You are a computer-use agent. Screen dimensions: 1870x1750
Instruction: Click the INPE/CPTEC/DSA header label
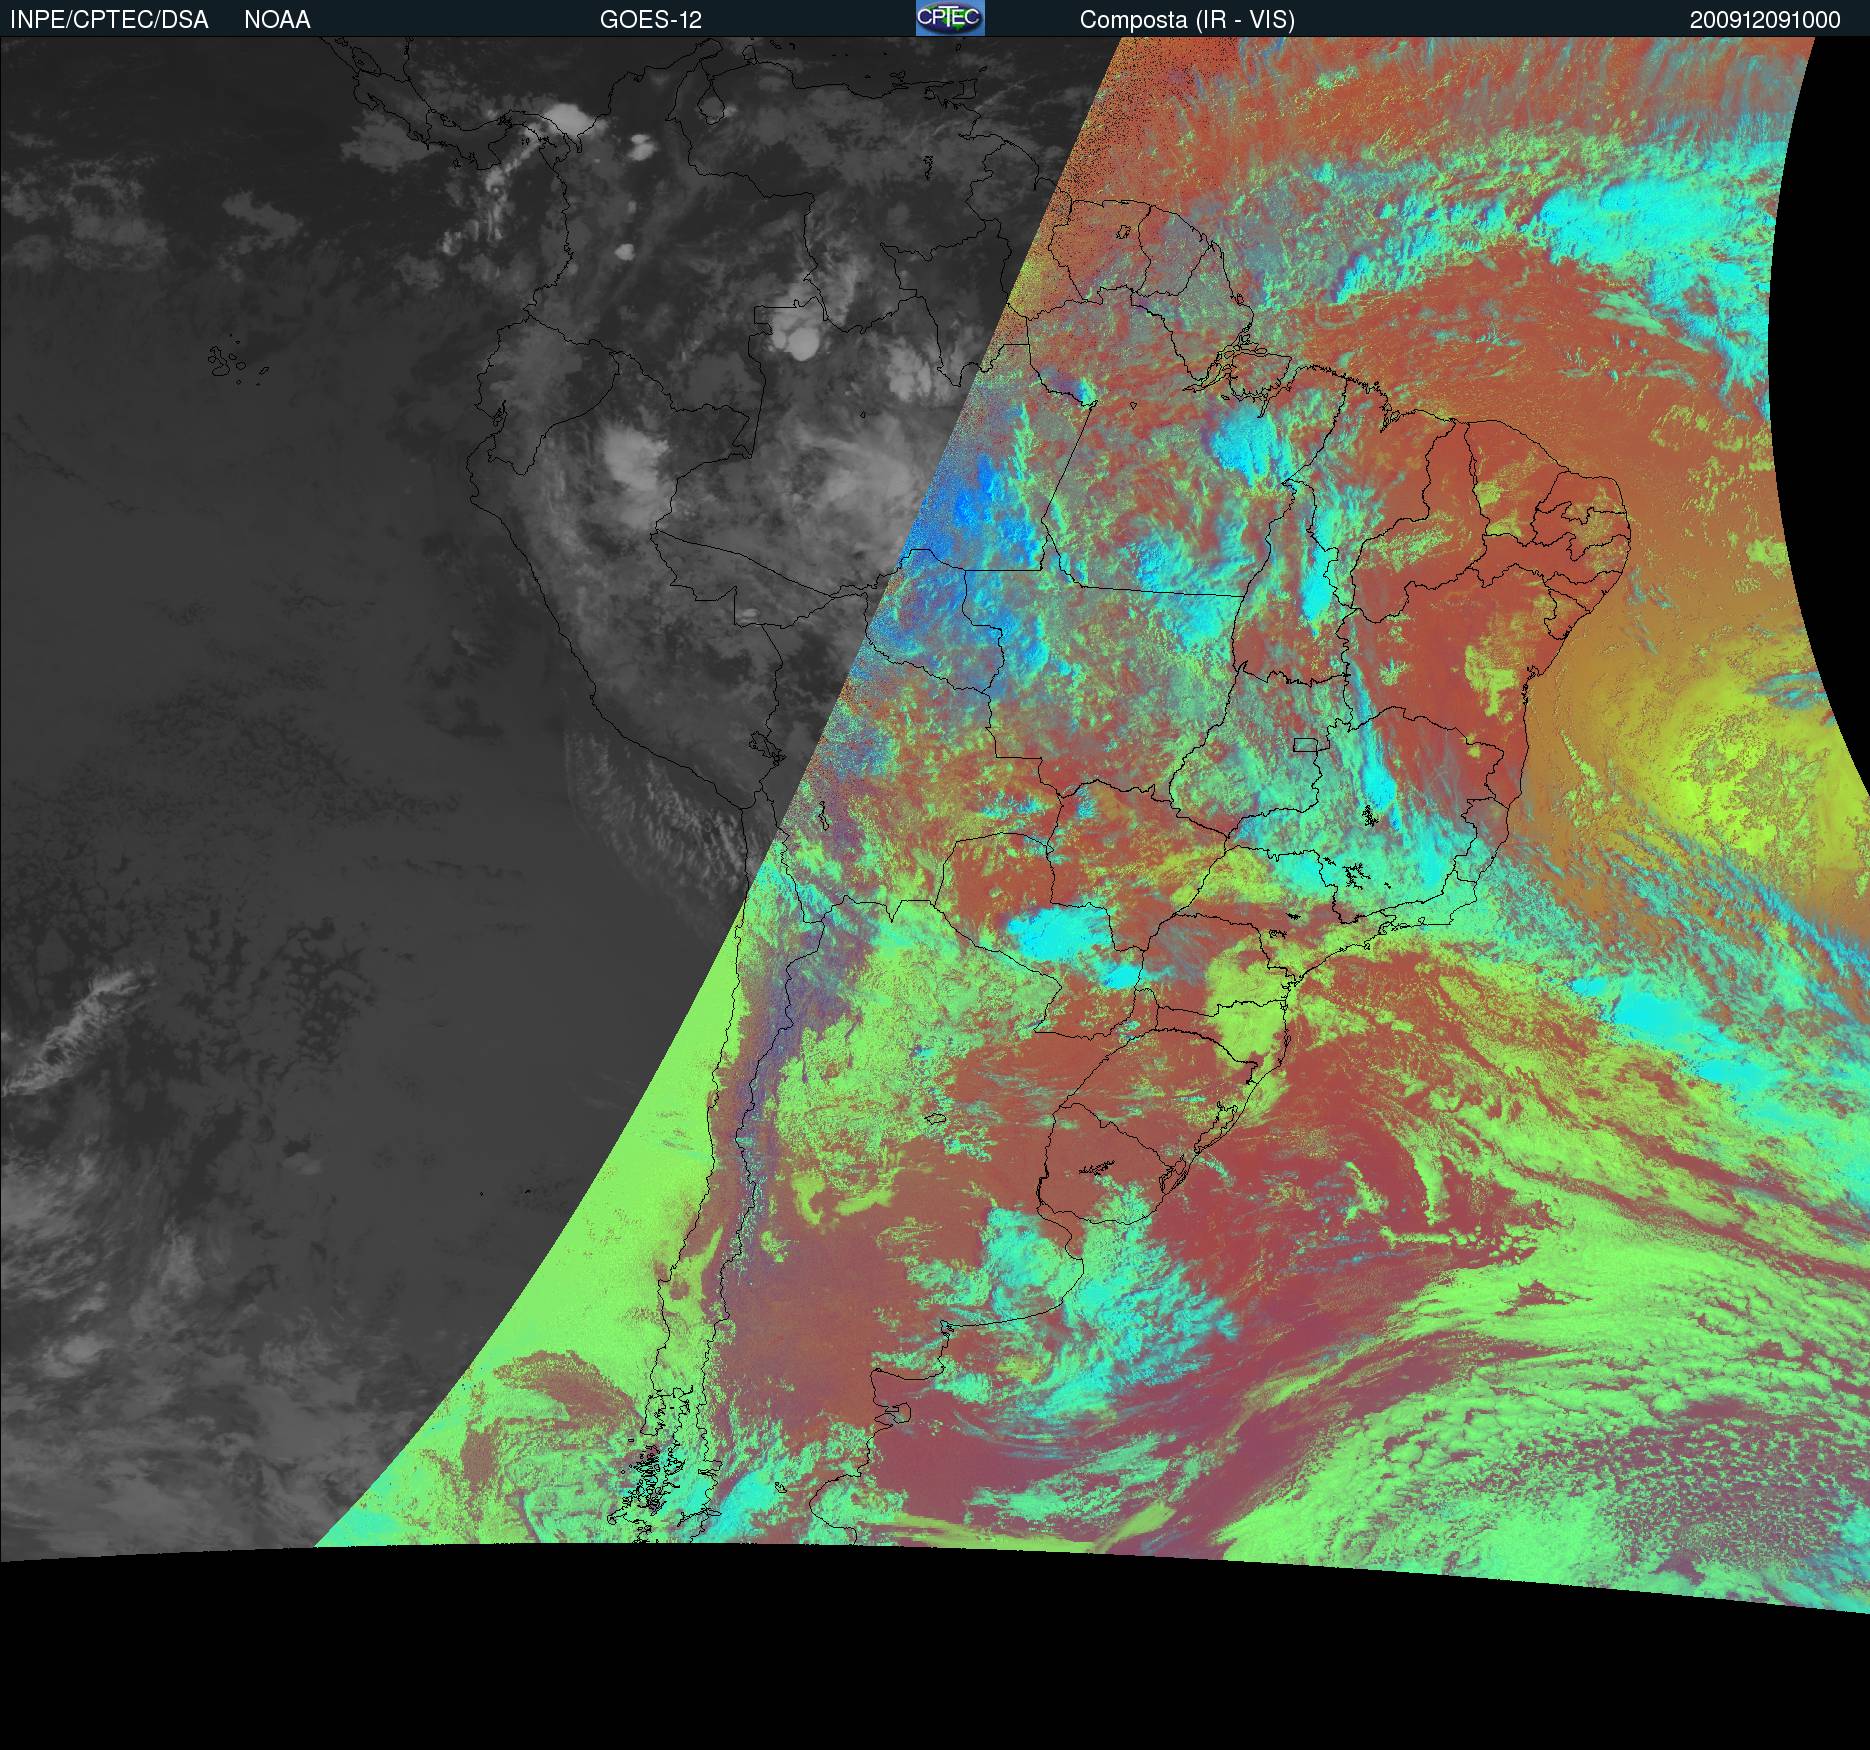click(x=109, y=20)
